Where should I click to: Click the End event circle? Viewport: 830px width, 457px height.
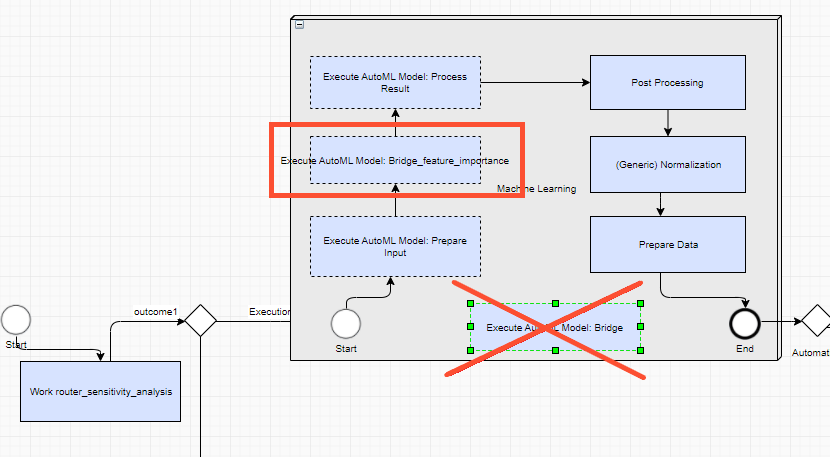pos(745,324)
